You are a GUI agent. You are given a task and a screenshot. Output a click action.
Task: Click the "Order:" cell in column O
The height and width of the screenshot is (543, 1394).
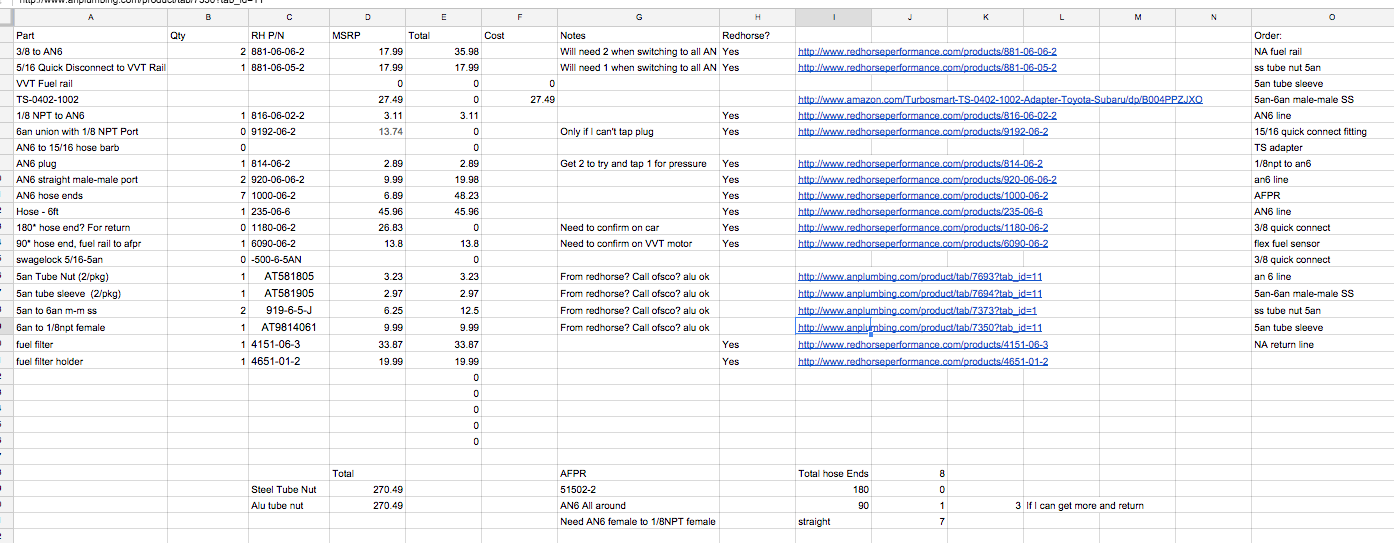[x=1267, y=35]
